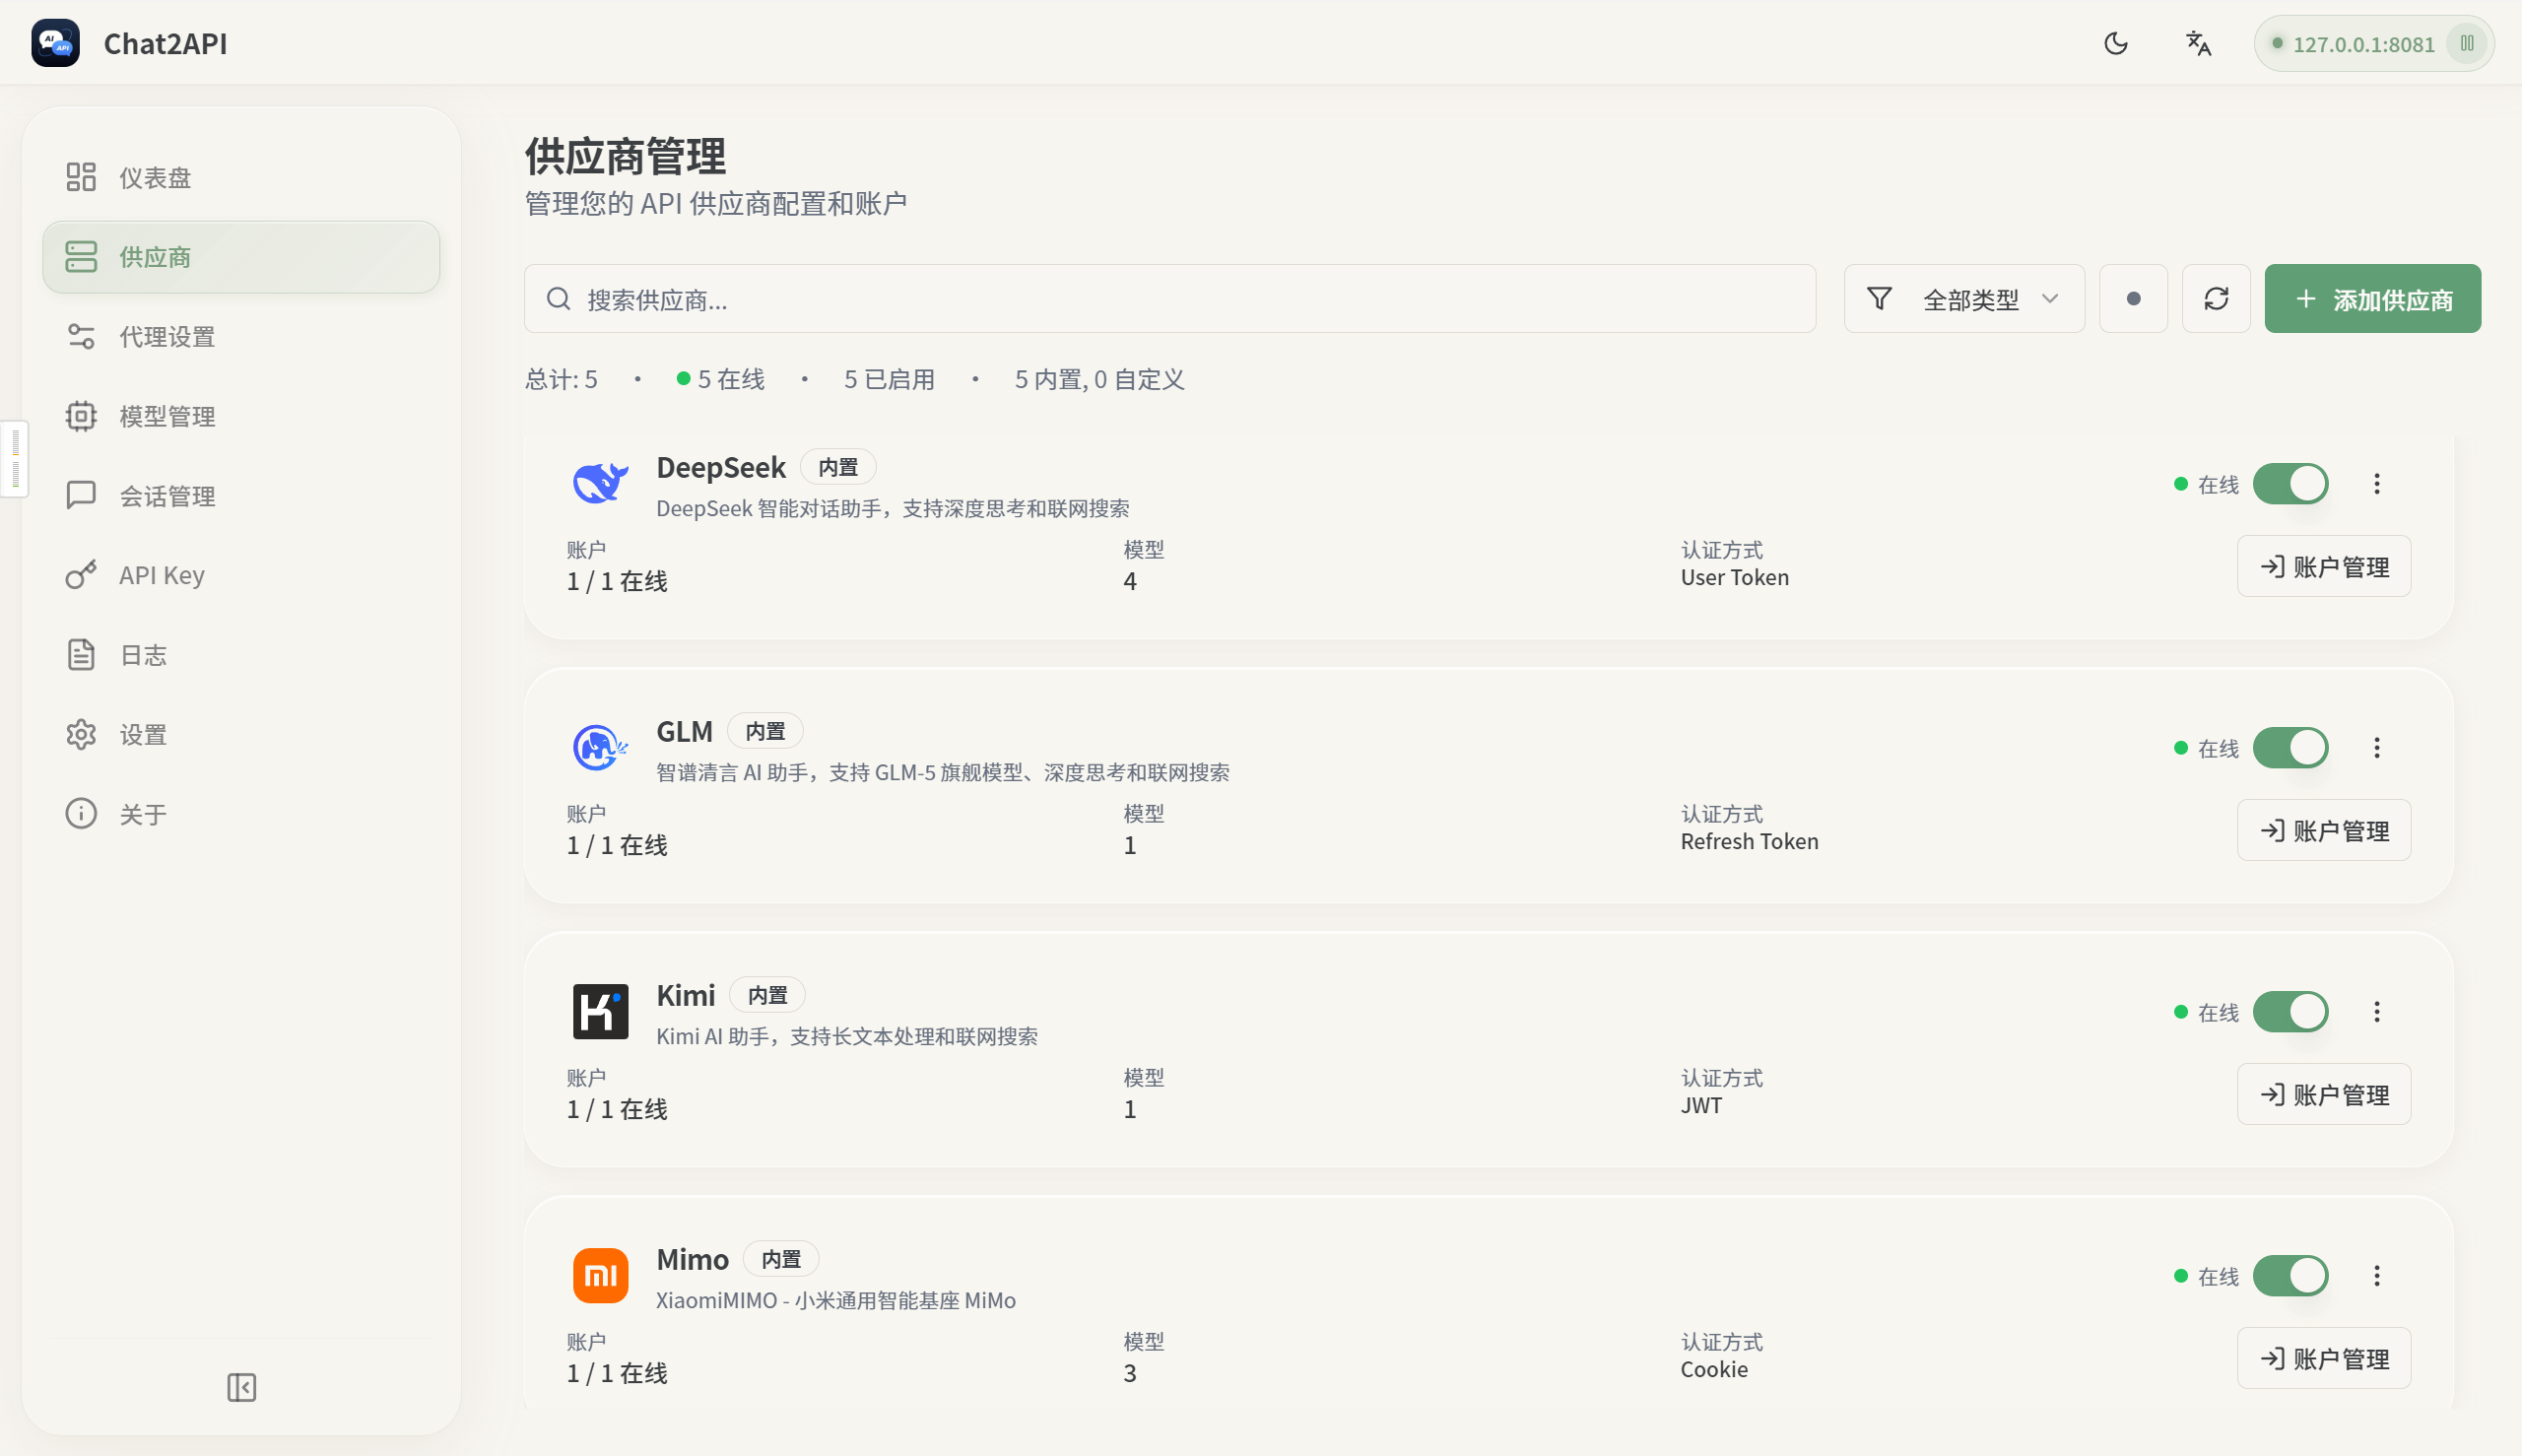Open 账户管理 for DeepSeek
This screenshot has height=1456, width=2522.
click(2323, 567)
